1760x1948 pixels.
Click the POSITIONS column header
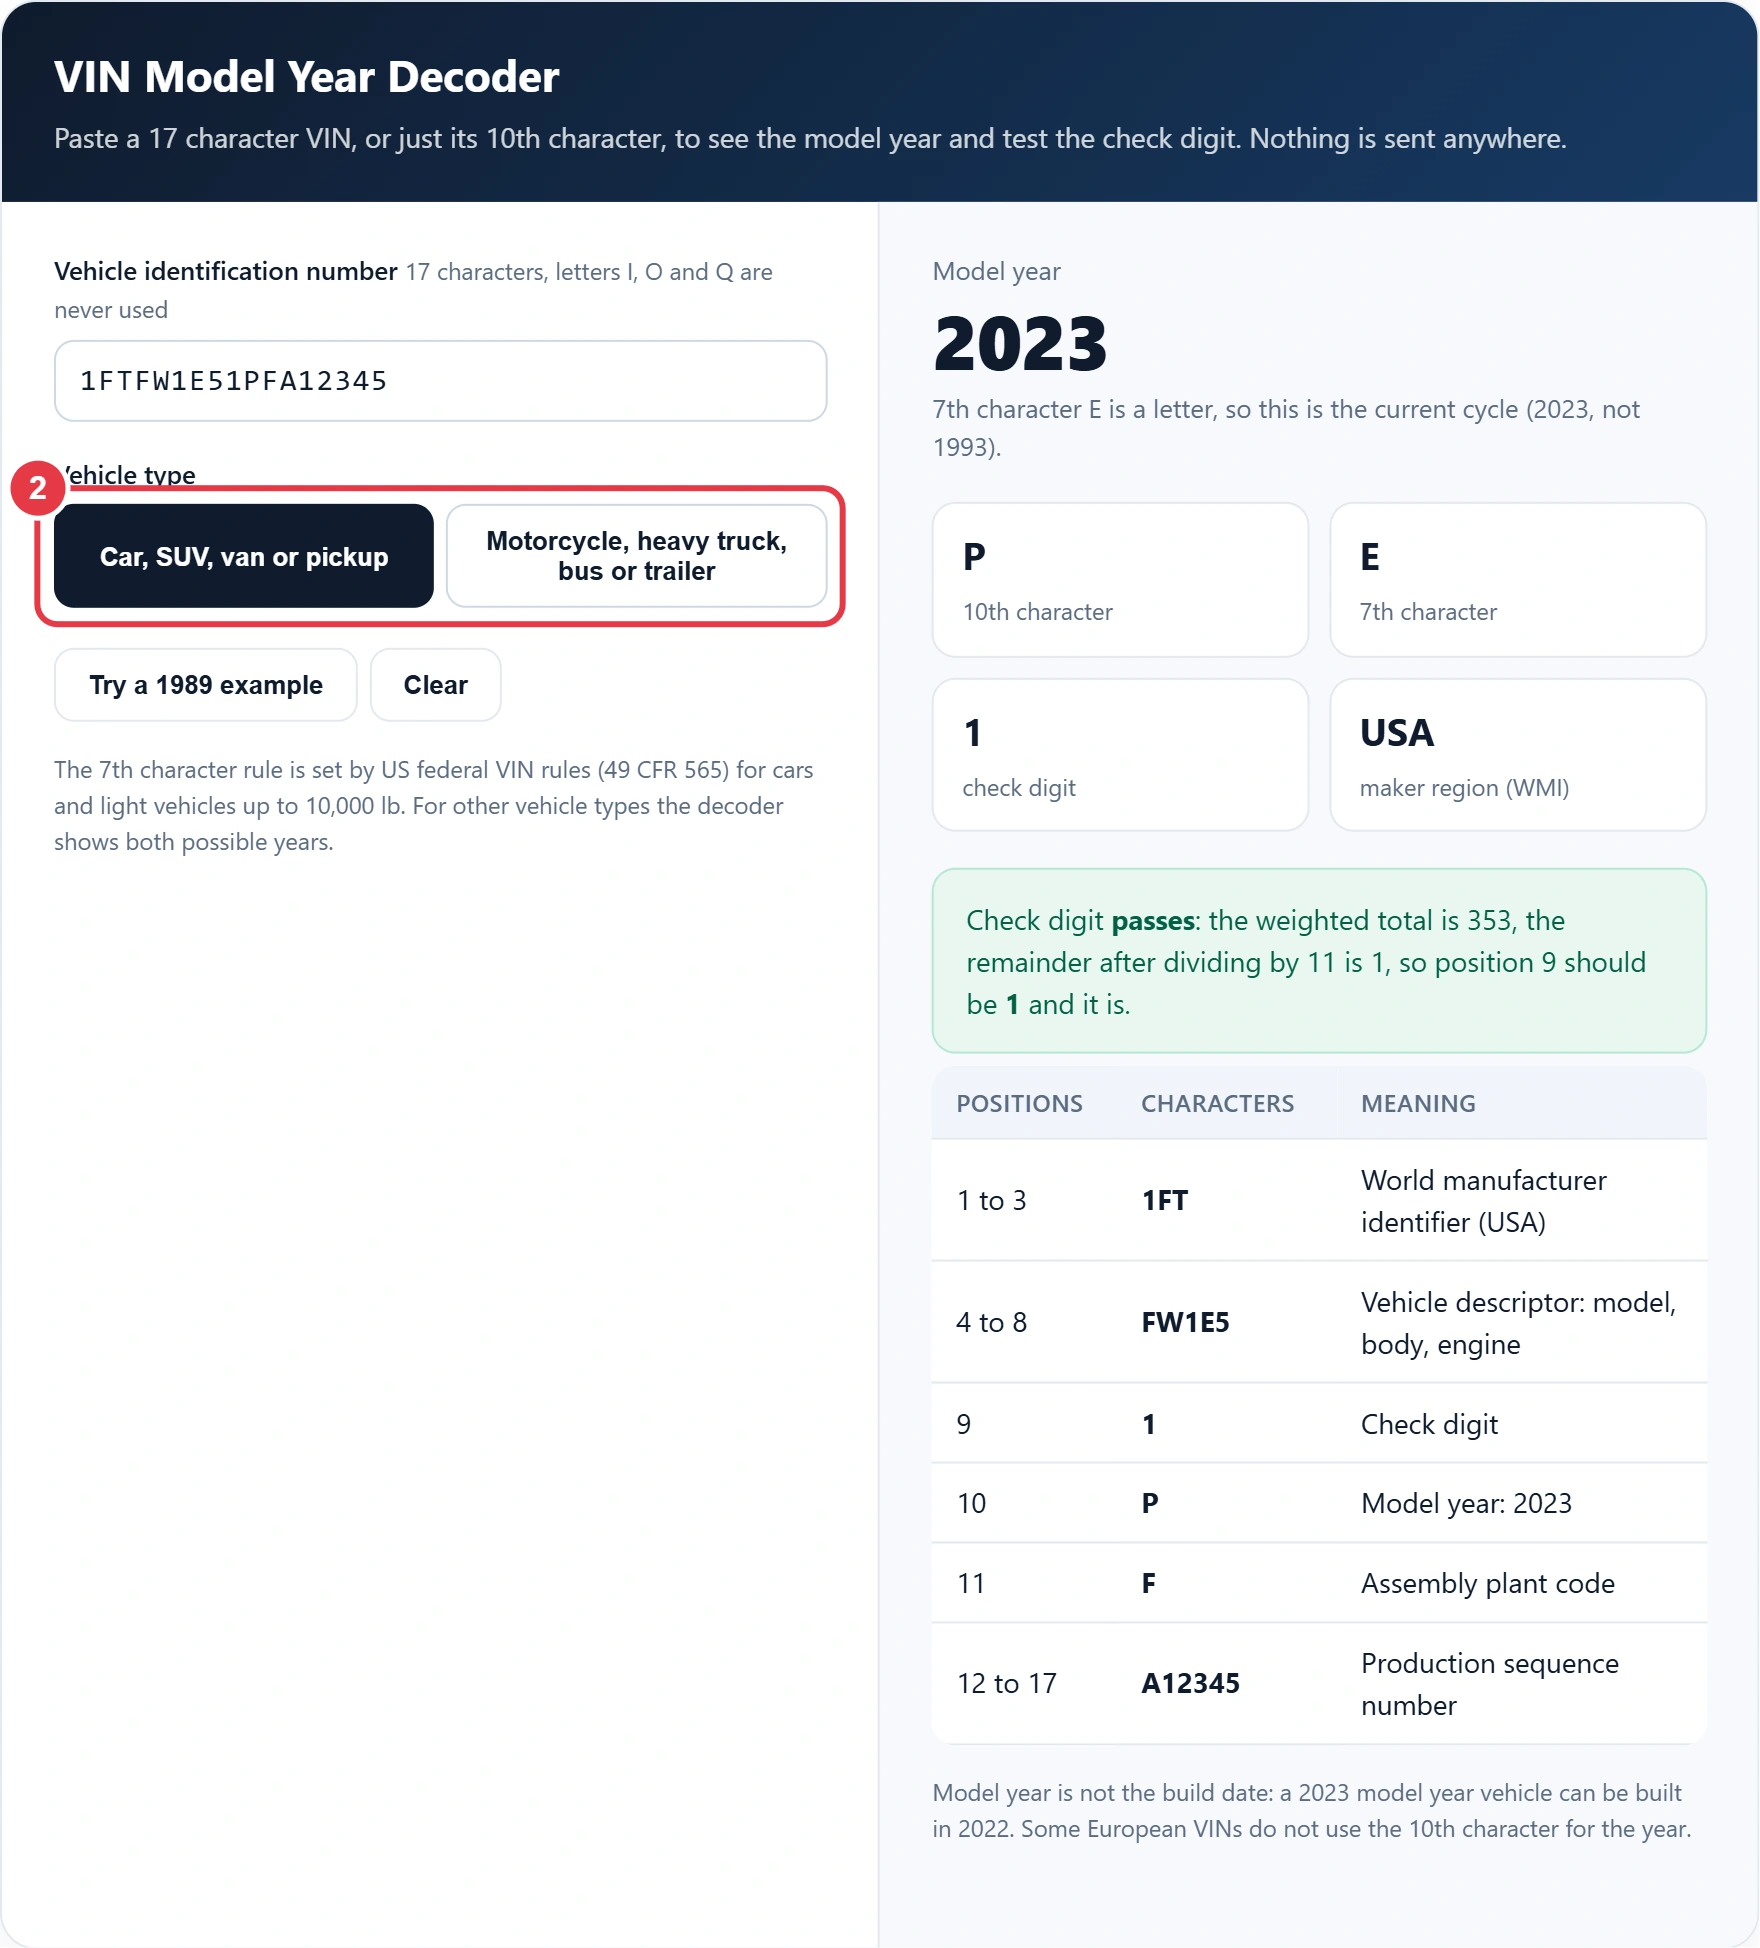[x=1019, y=1103]
